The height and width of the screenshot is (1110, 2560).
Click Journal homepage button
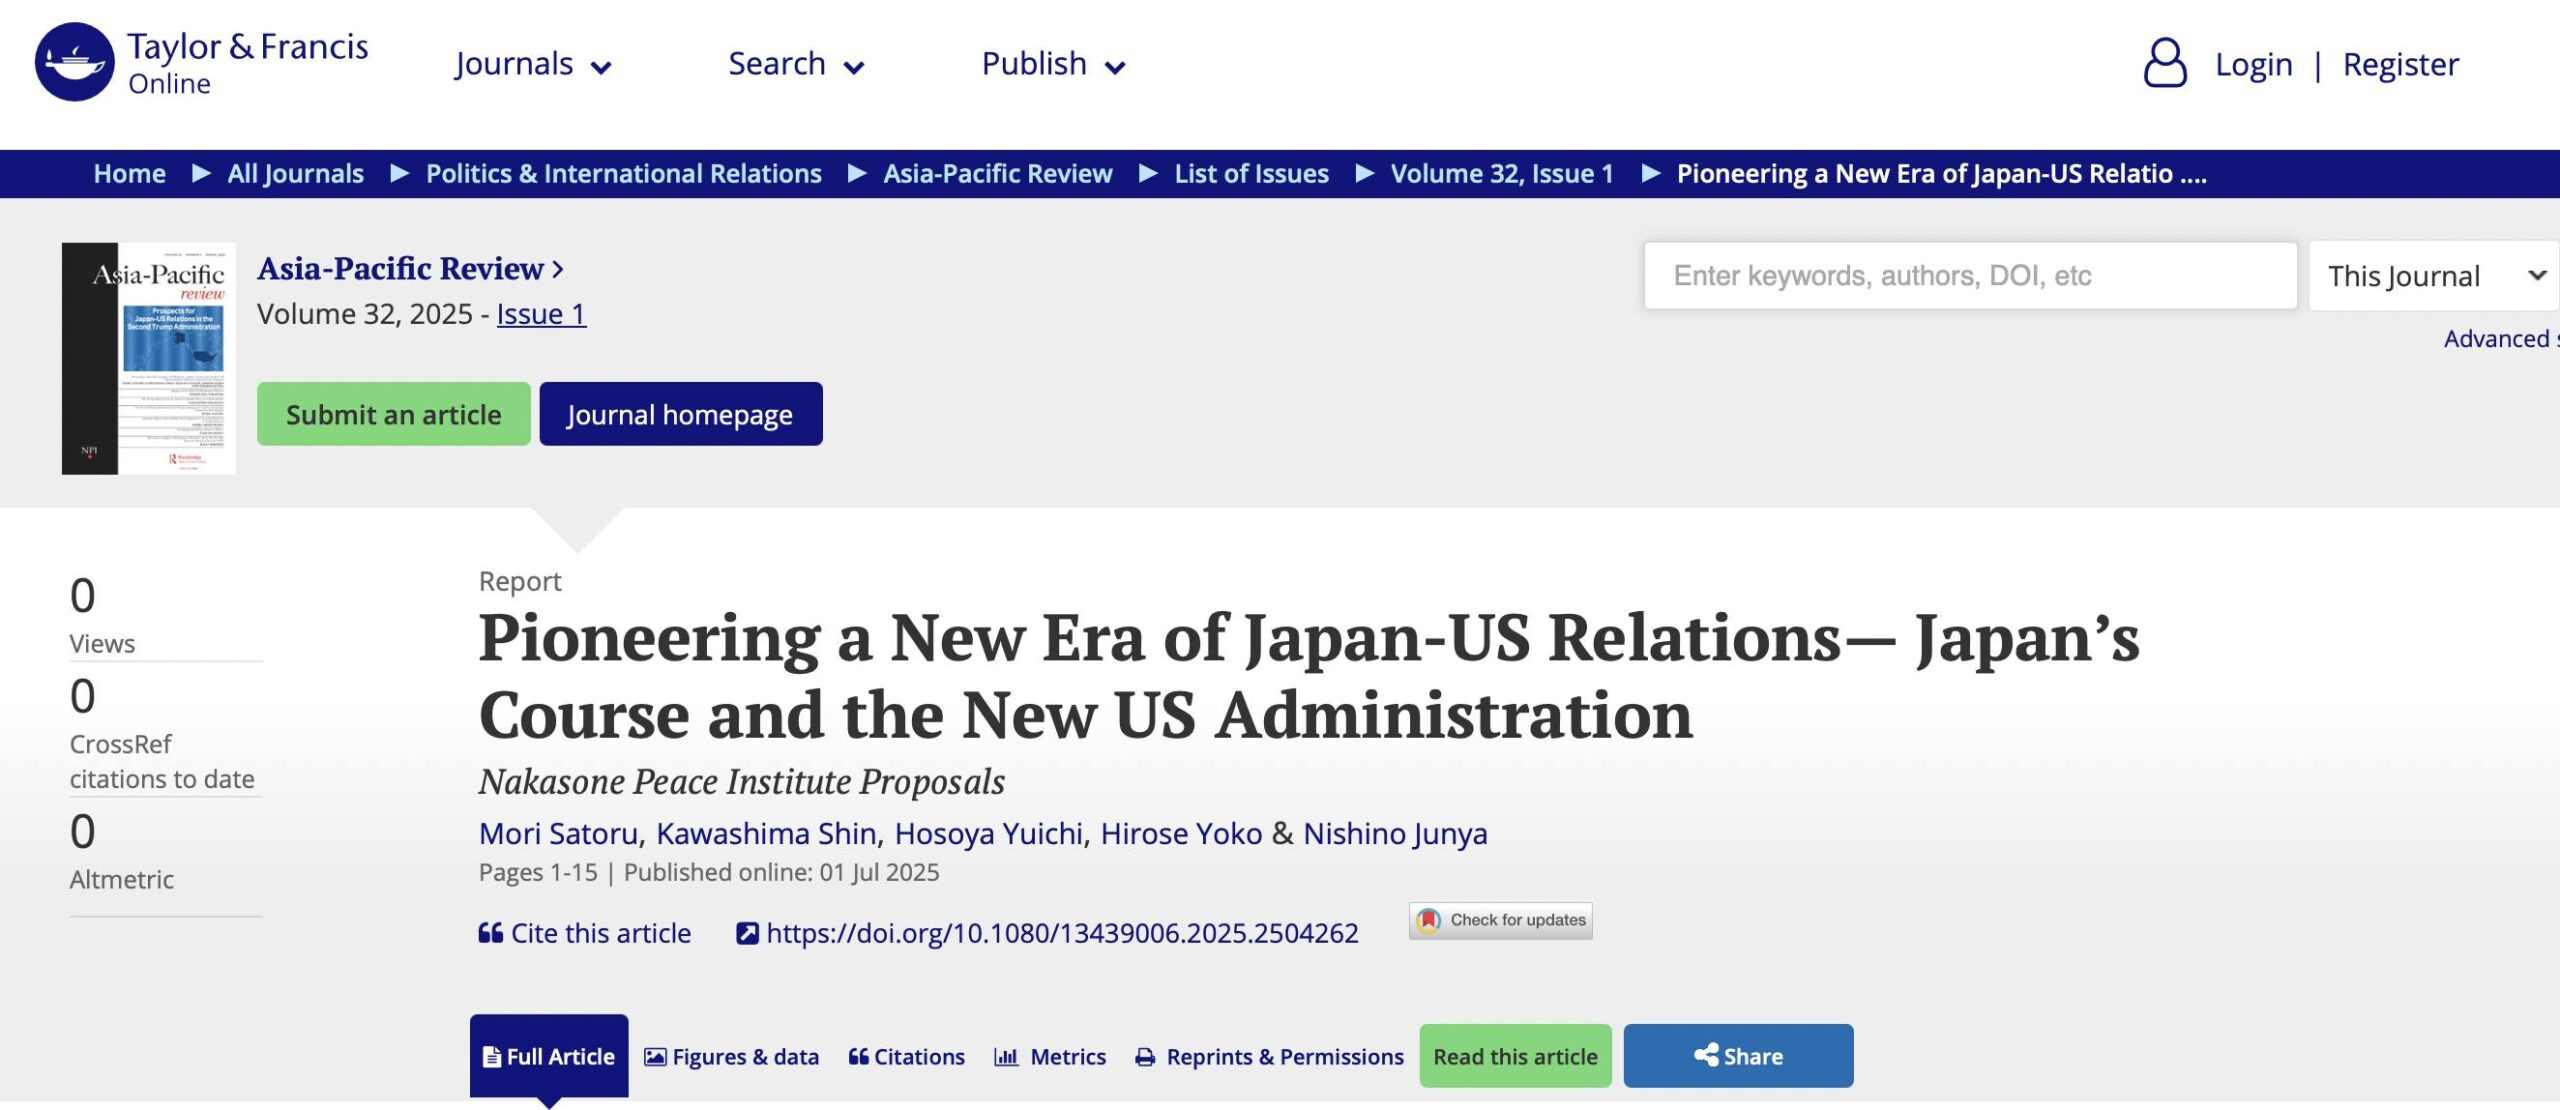click(x=681, y=414)
